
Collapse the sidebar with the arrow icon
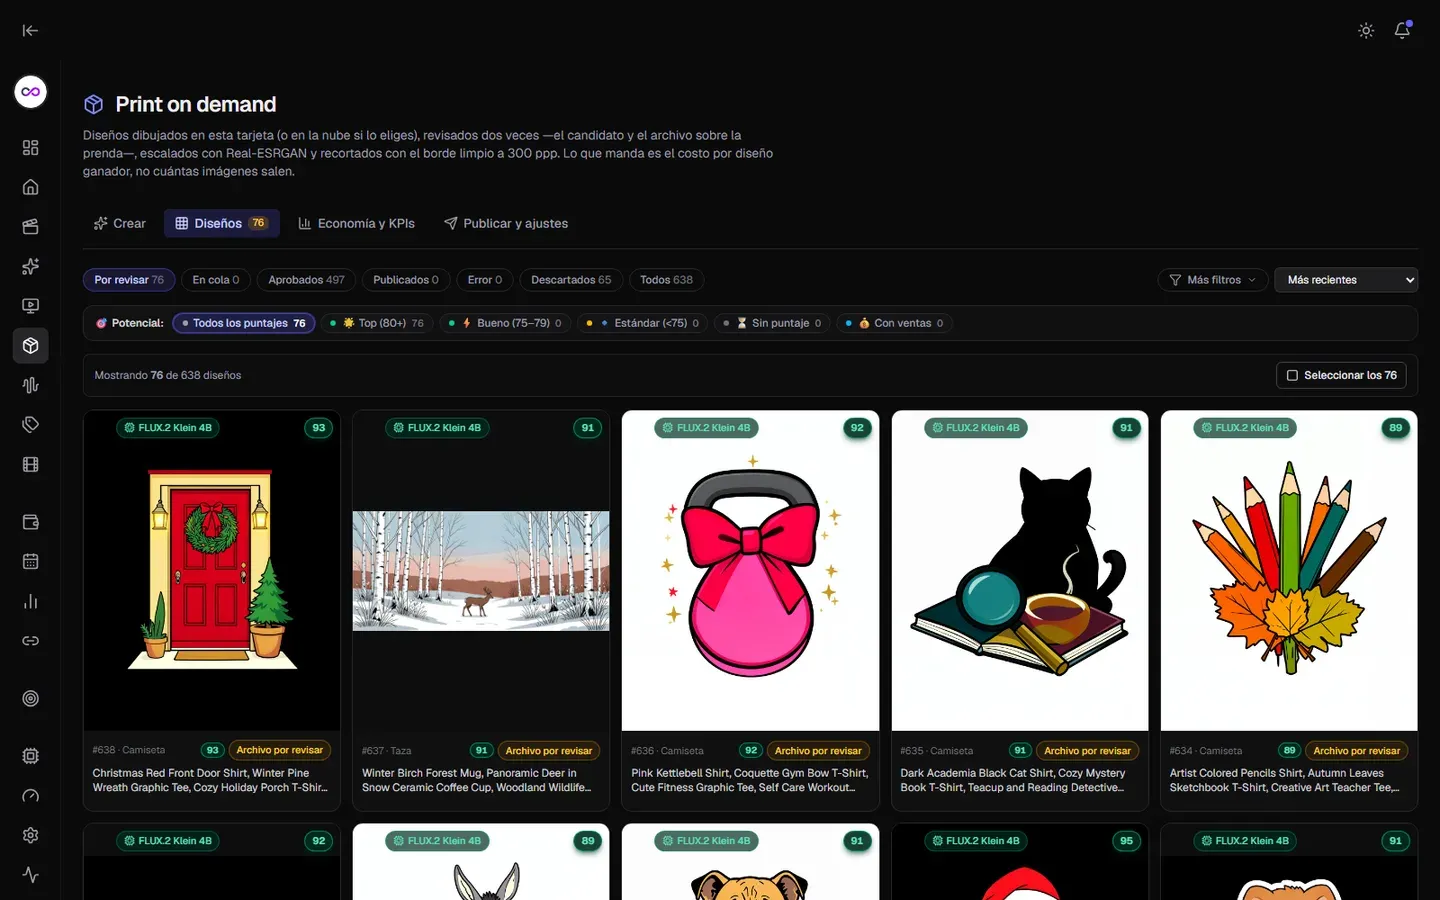(x=30, y=30)
